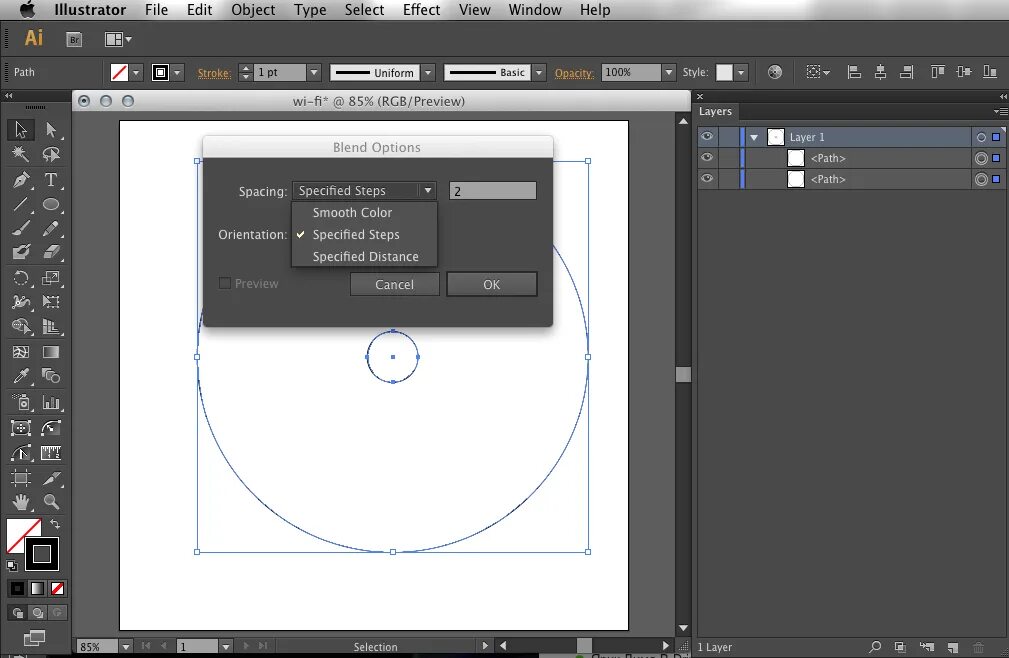Pick the Ellipse tool
The height and width of the screenshot is (658, 1009).
click(51, 205)
